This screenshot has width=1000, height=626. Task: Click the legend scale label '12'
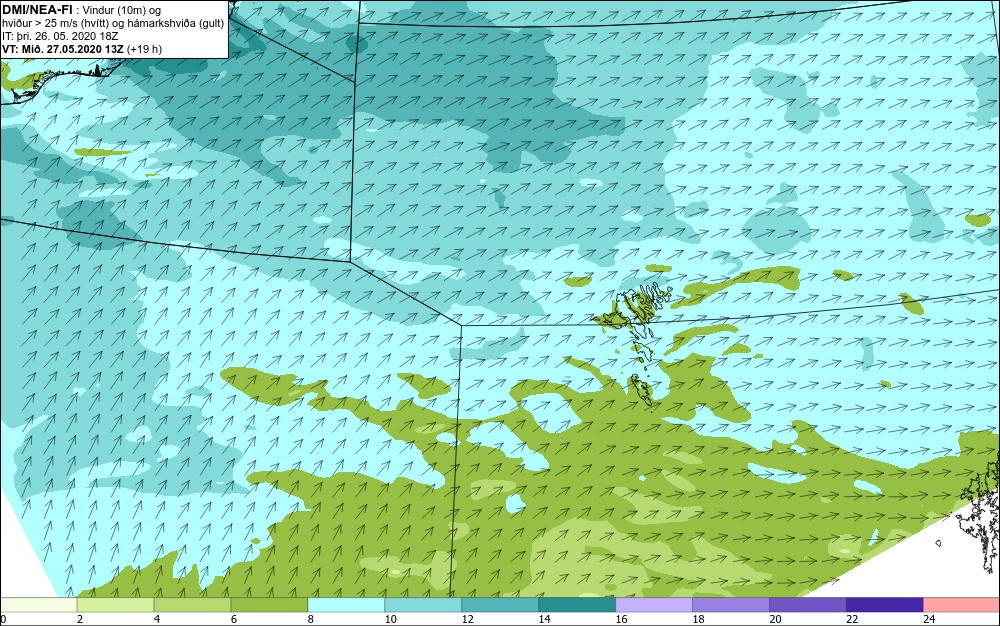coord(467,619)
